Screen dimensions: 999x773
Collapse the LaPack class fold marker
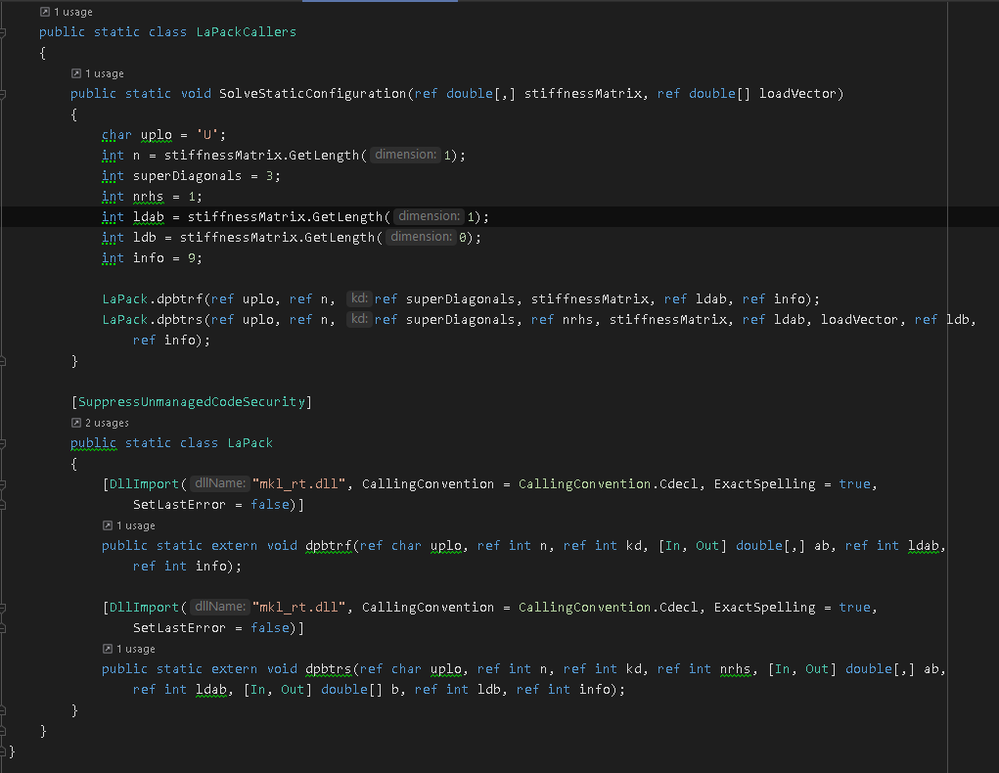3,443
